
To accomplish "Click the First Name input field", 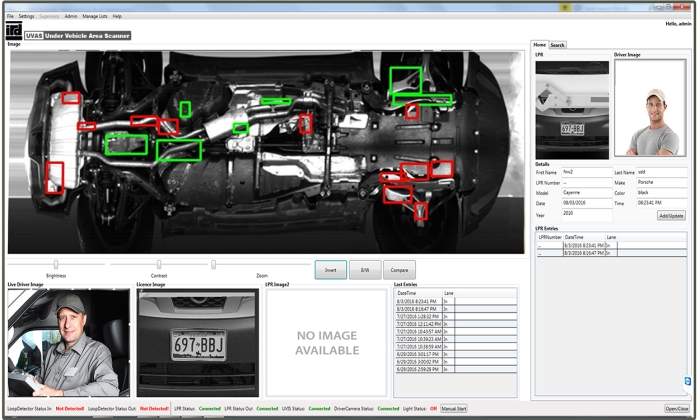I will click(585, 172).
